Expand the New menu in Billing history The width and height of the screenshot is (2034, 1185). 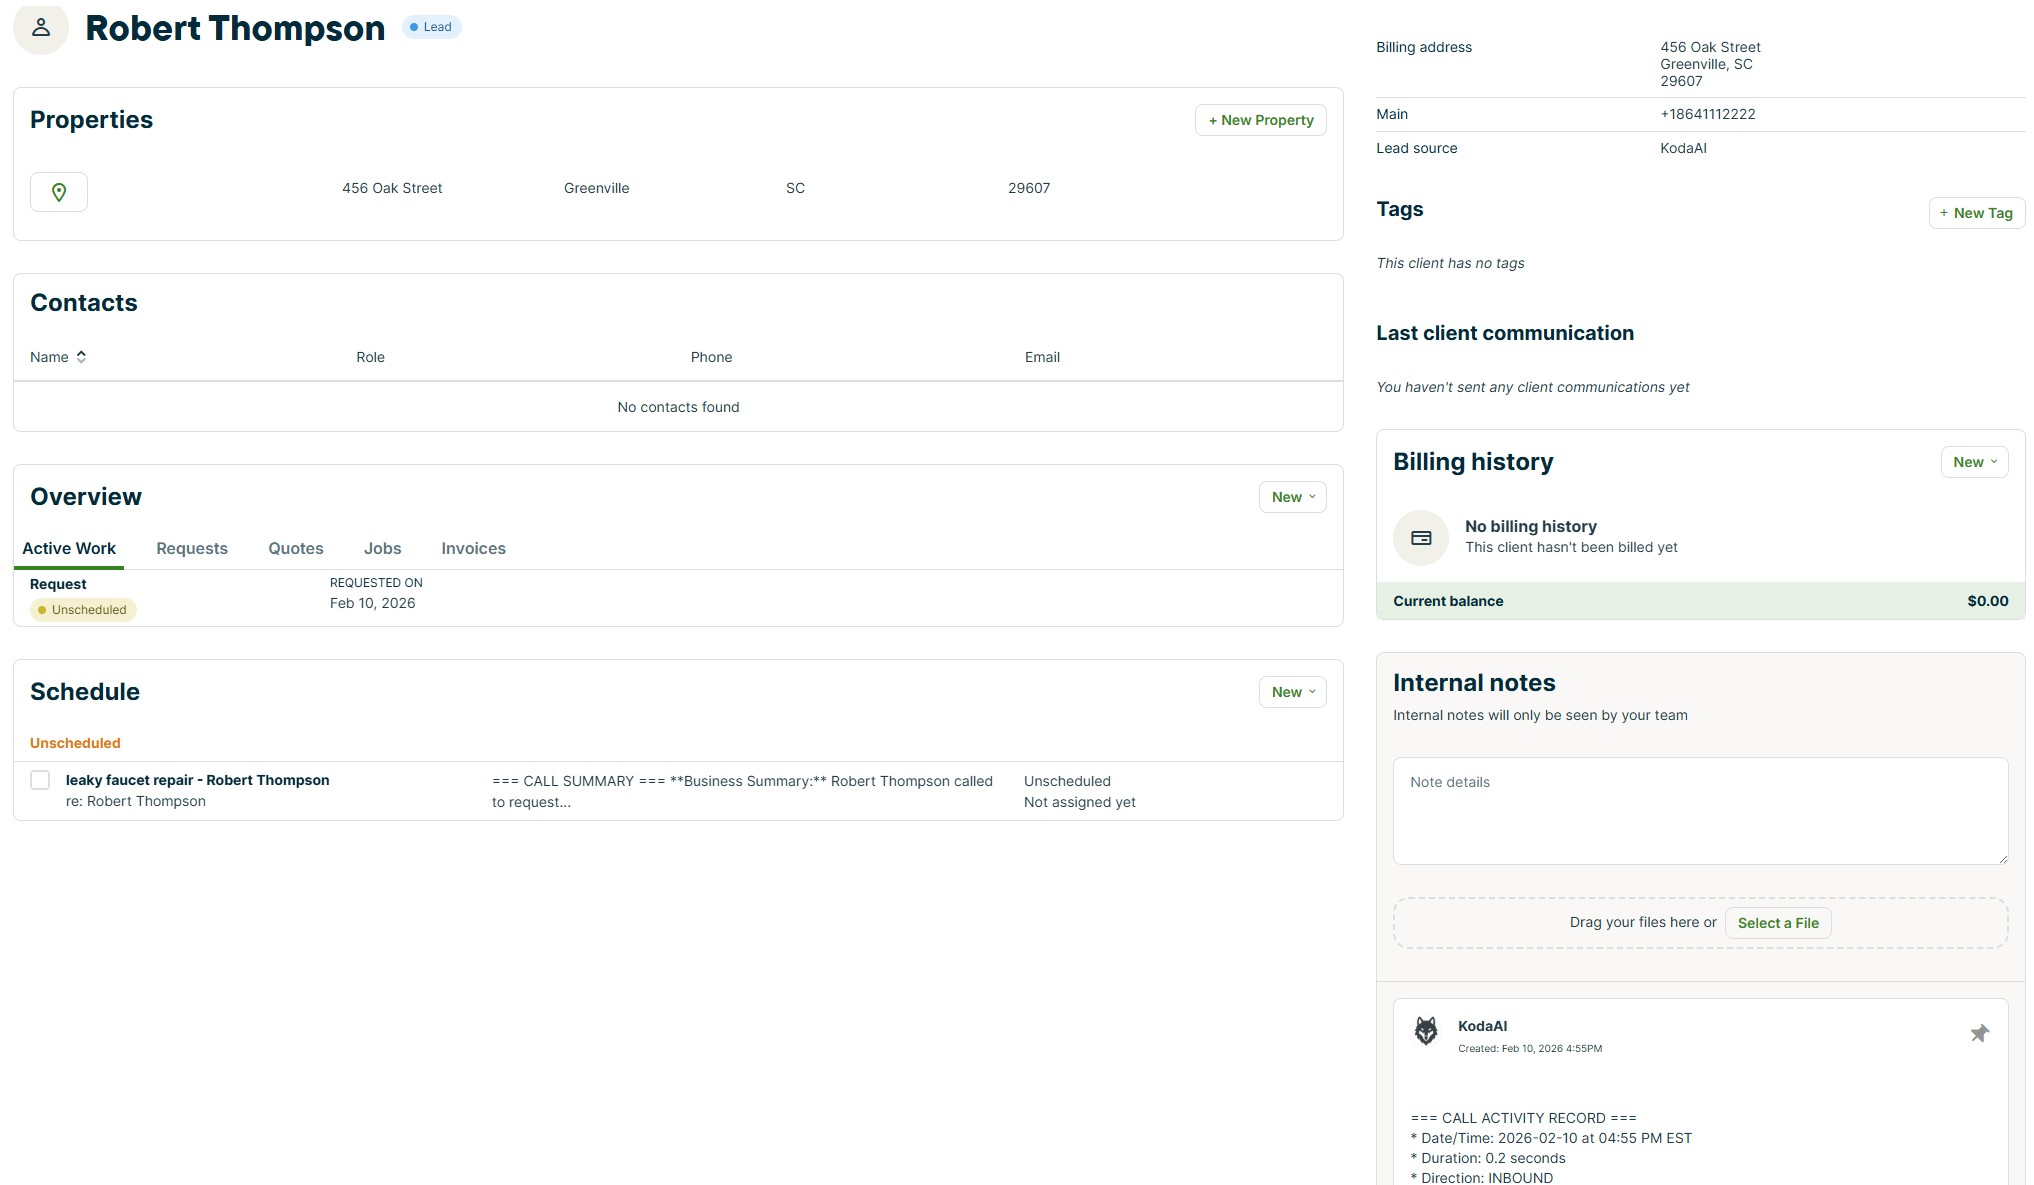pos(1973,461)
